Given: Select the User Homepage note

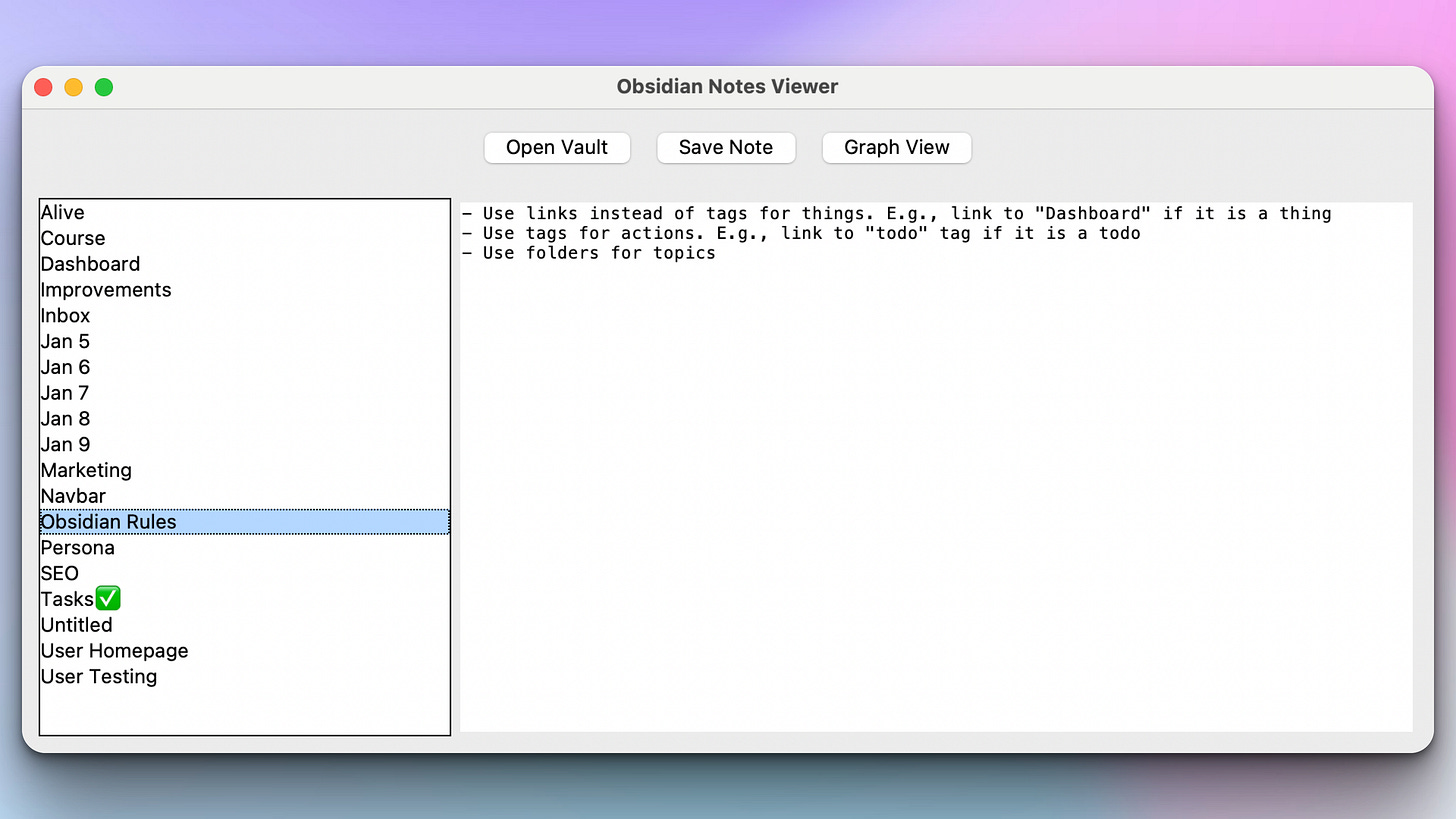Looking at the screenshot, I should click(245, 651).
